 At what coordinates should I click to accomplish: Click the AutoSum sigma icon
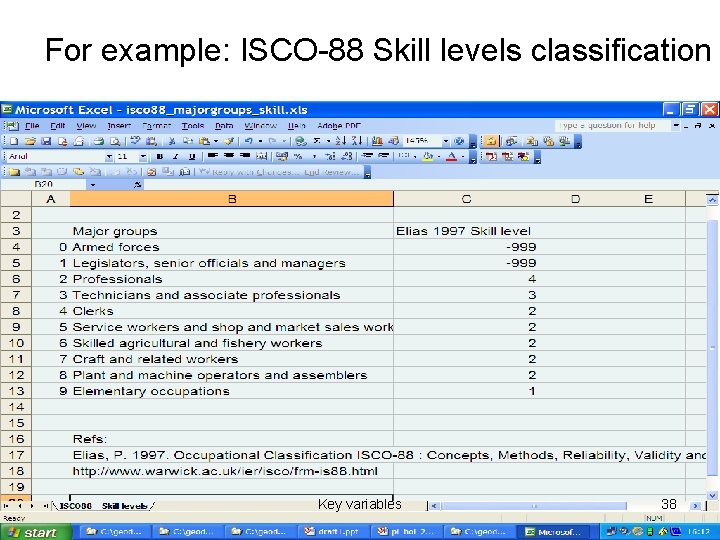click(x=316, y=141)
